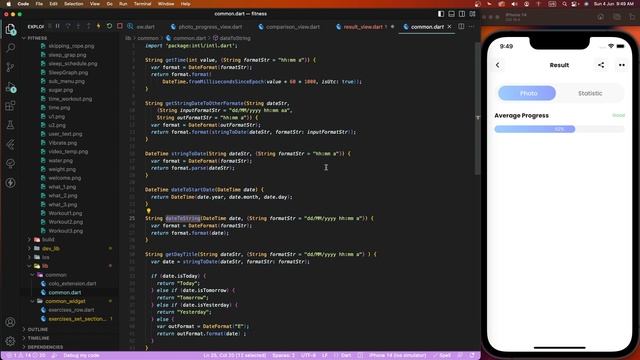Open the Run menu
This screenshot has height=360, width=640.
click(x=123, y=4)
